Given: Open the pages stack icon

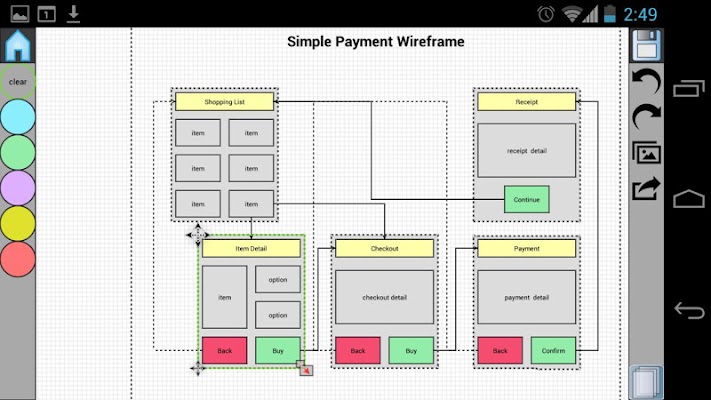Looking at the screenshot, I should (x=646, y=382).
